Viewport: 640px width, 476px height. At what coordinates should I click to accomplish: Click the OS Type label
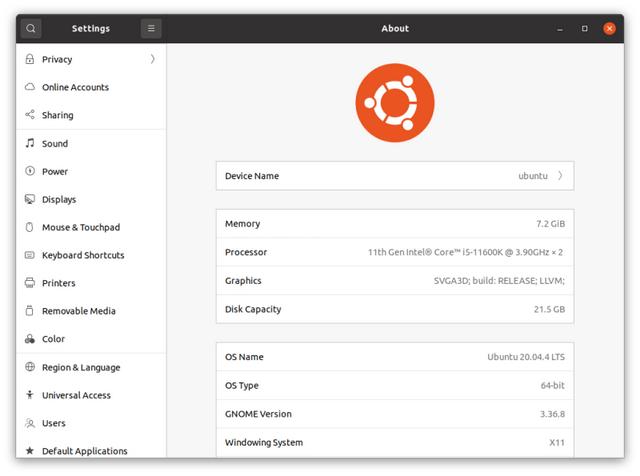click(242, 385)
